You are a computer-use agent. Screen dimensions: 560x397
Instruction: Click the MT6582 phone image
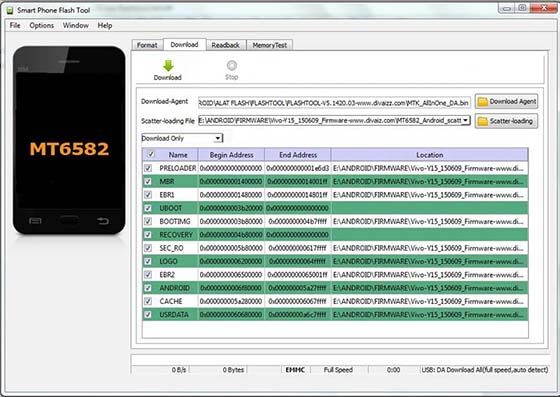coord(69,140)
